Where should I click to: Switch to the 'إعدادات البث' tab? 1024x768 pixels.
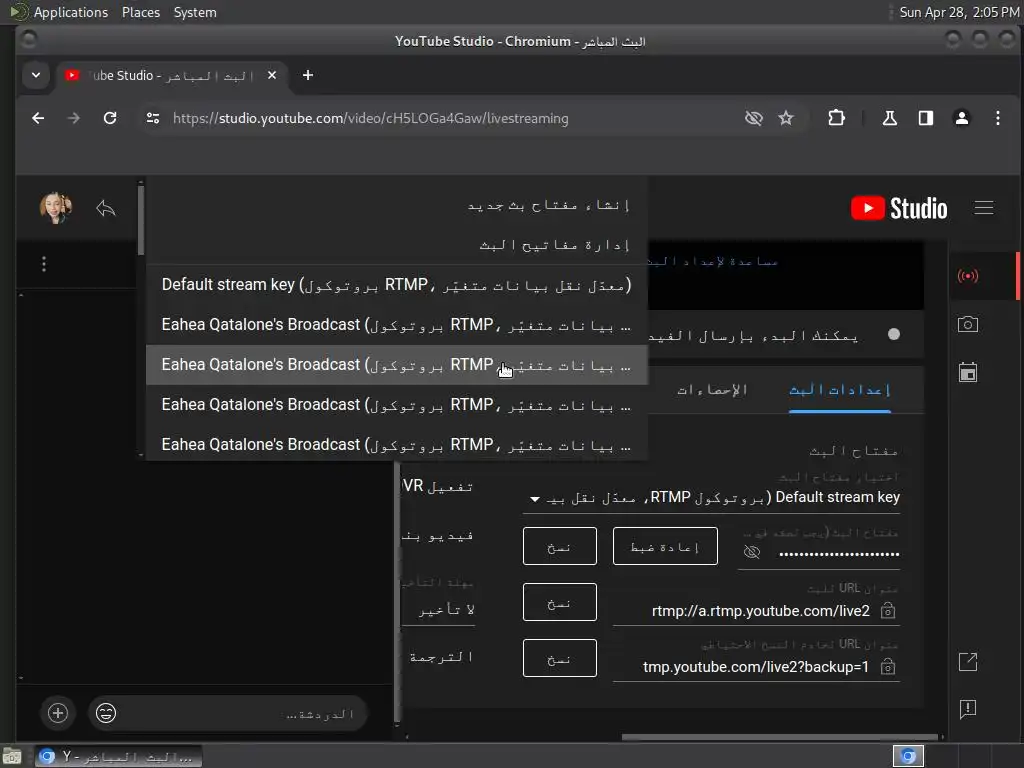coord(840,390)
